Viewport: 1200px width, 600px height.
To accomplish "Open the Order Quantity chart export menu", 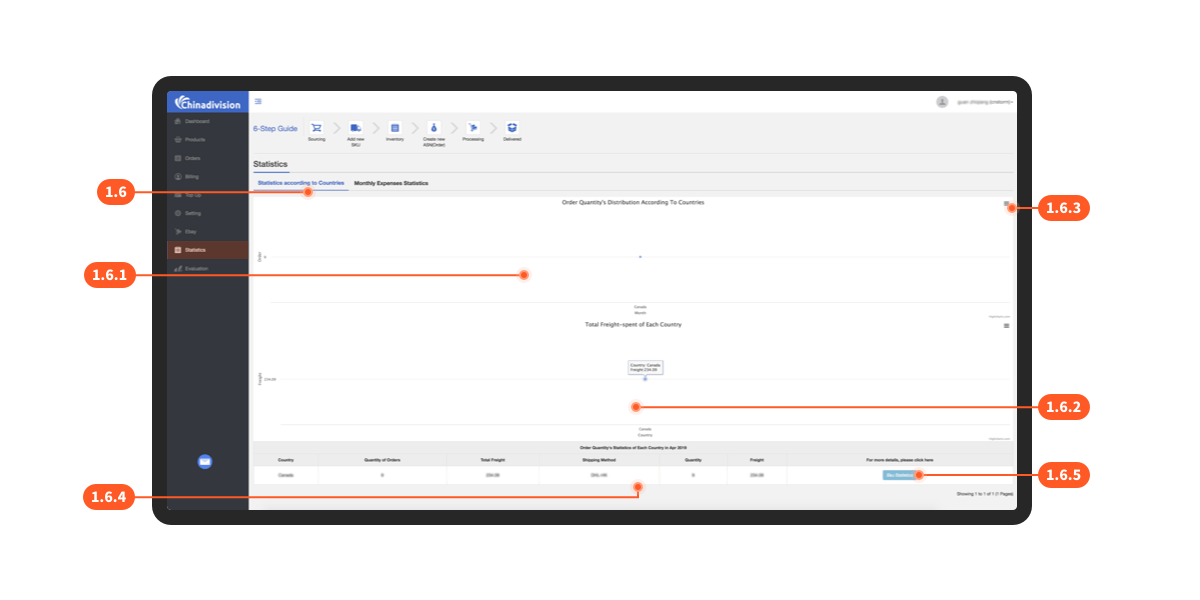I will pos(1006,203).
